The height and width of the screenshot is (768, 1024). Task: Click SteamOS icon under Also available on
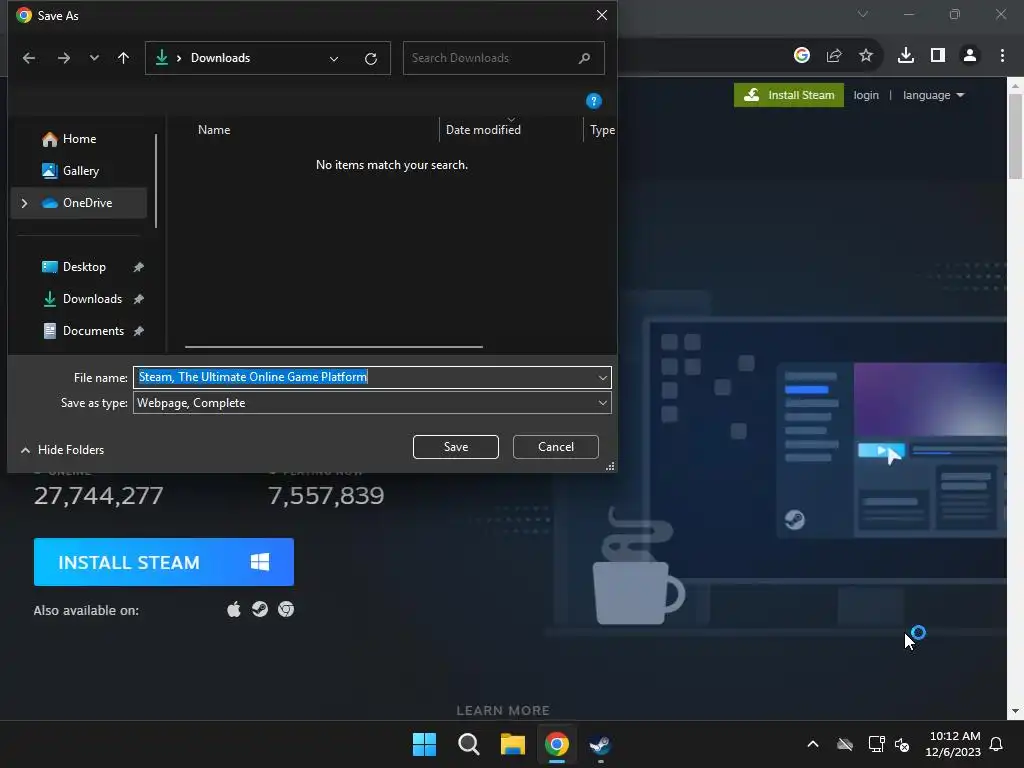tap(260, 609)
